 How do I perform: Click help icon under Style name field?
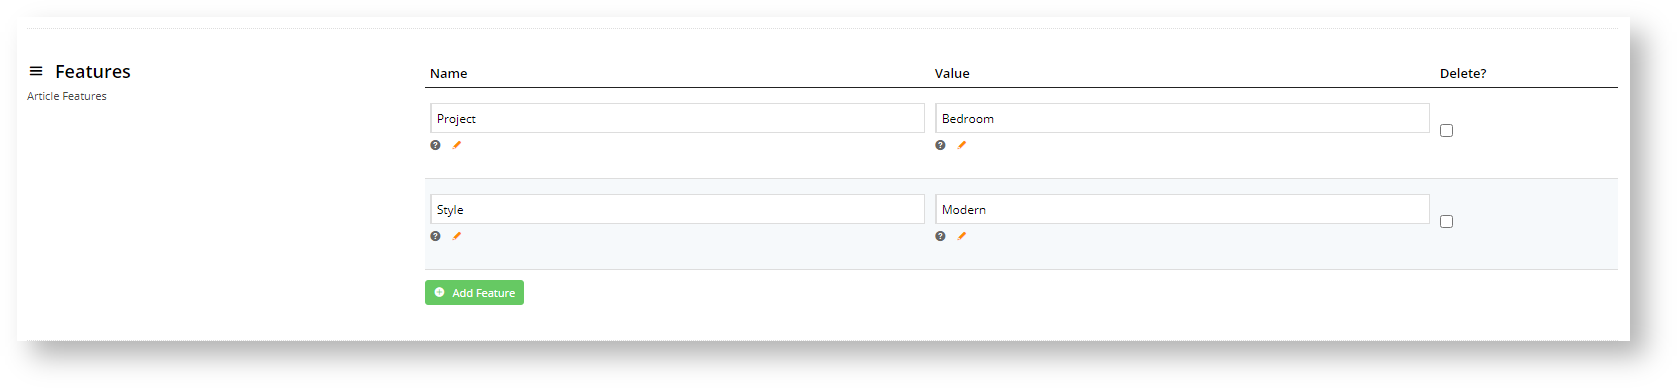[435, 236]
